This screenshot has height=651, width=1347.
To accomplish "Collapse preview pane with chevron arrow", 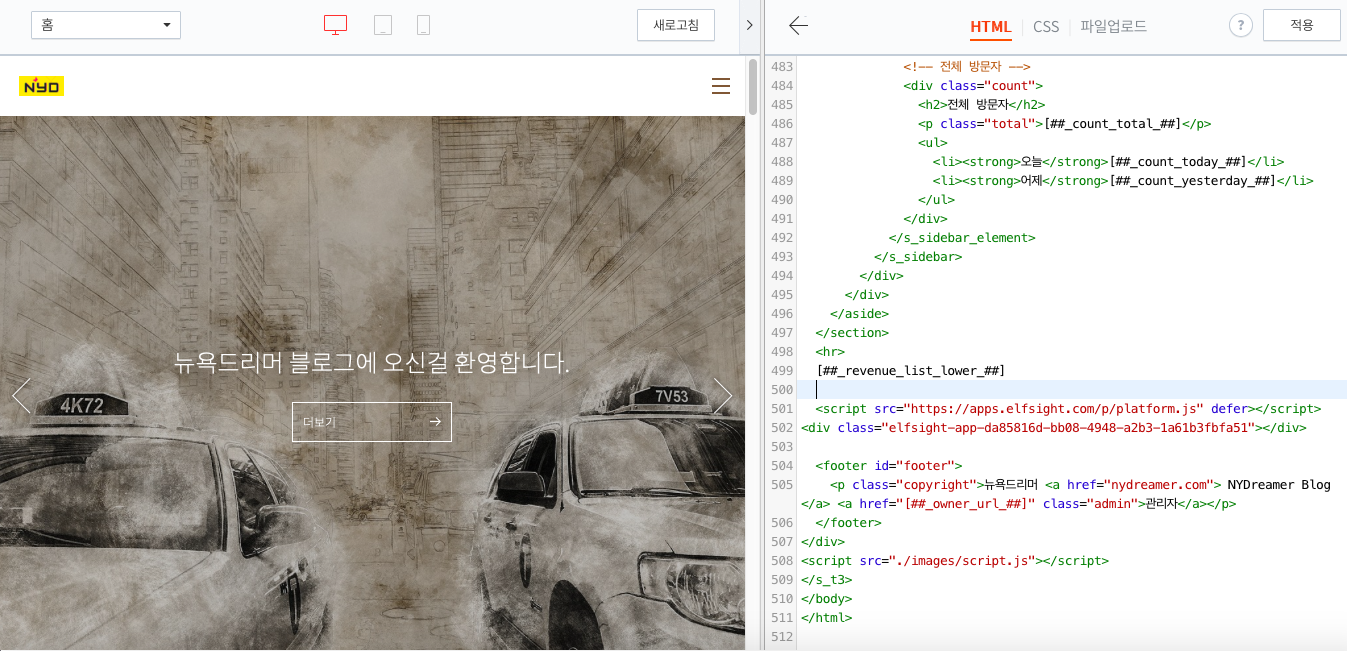I will (x=750, y=25).
